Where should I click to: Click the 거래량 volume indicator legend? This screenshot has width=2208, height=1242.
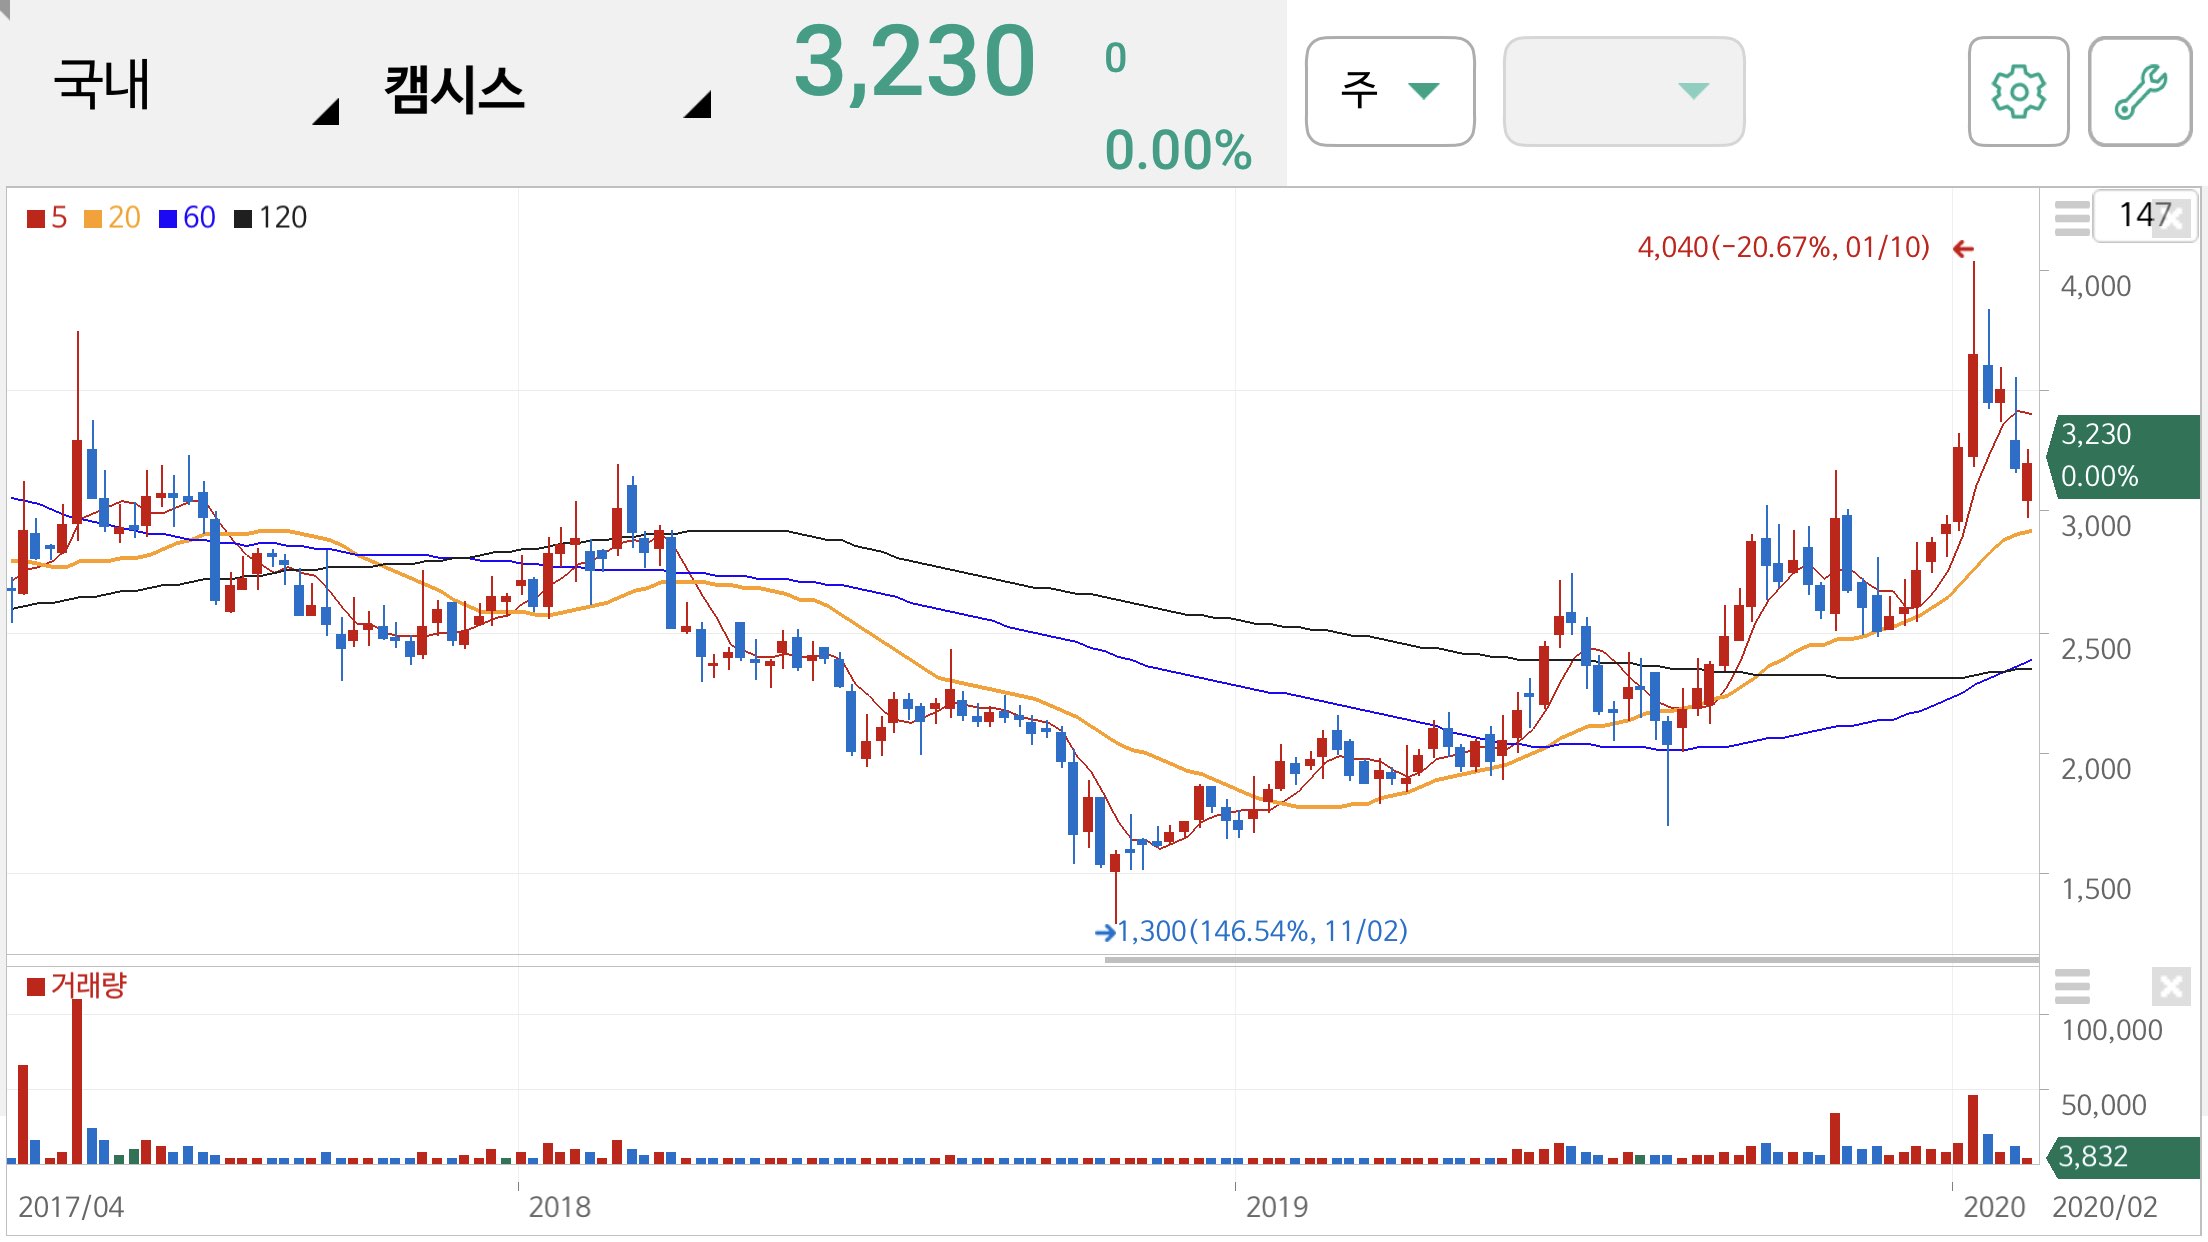(x=77, y=986)
